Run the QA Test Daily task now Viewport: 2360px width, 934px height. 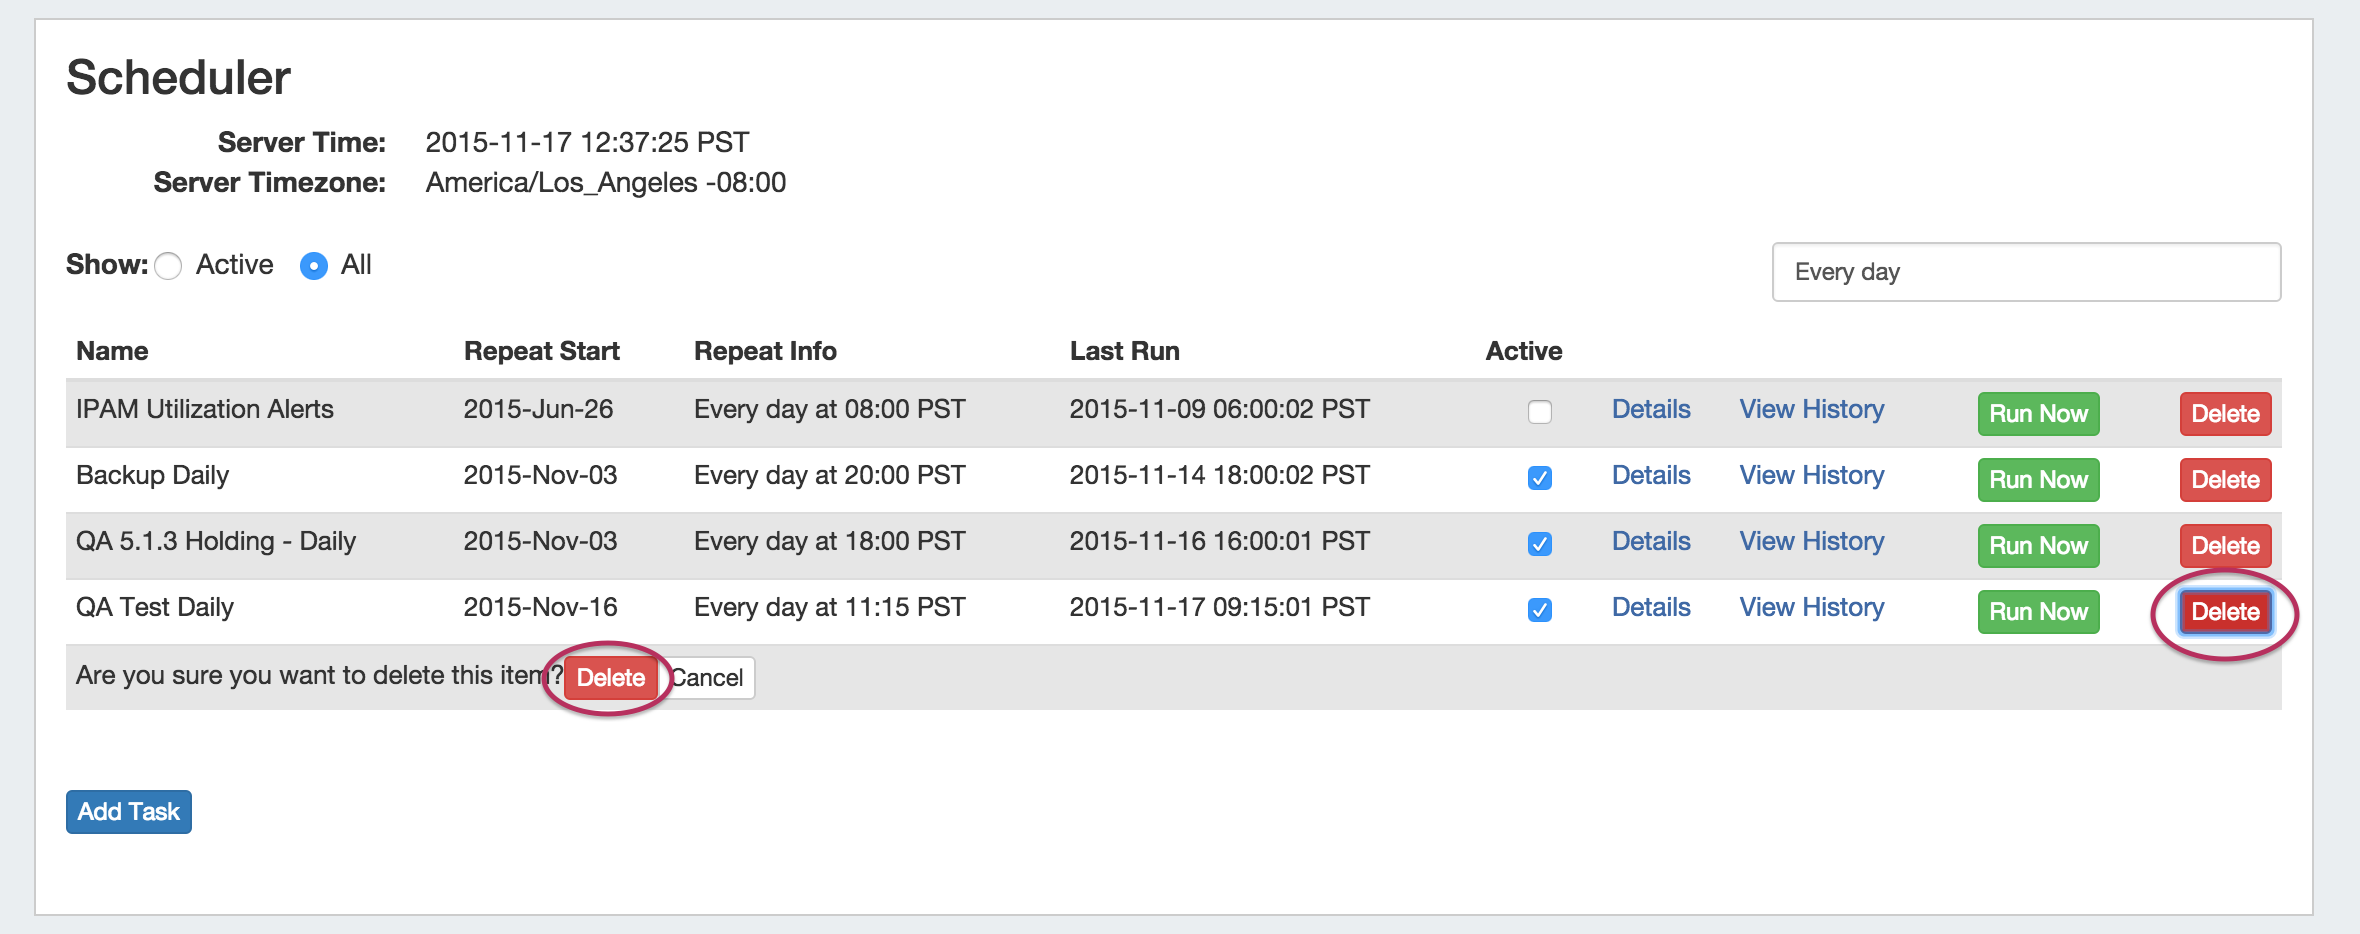(x=2038, y=612)
